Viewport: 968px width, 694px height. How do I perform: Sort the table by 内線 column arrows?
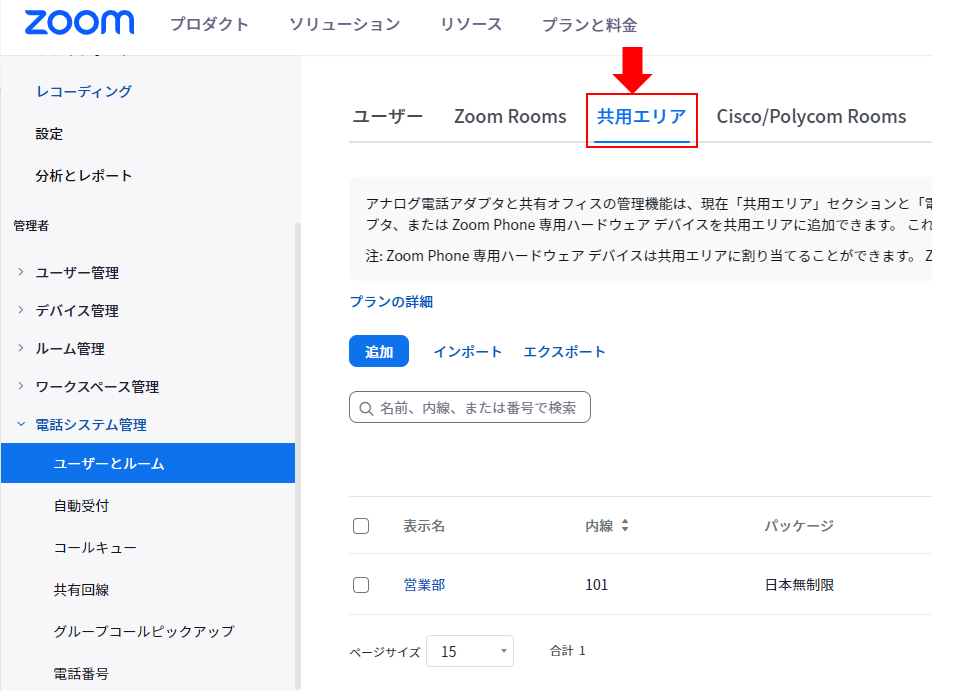[625, 525]
